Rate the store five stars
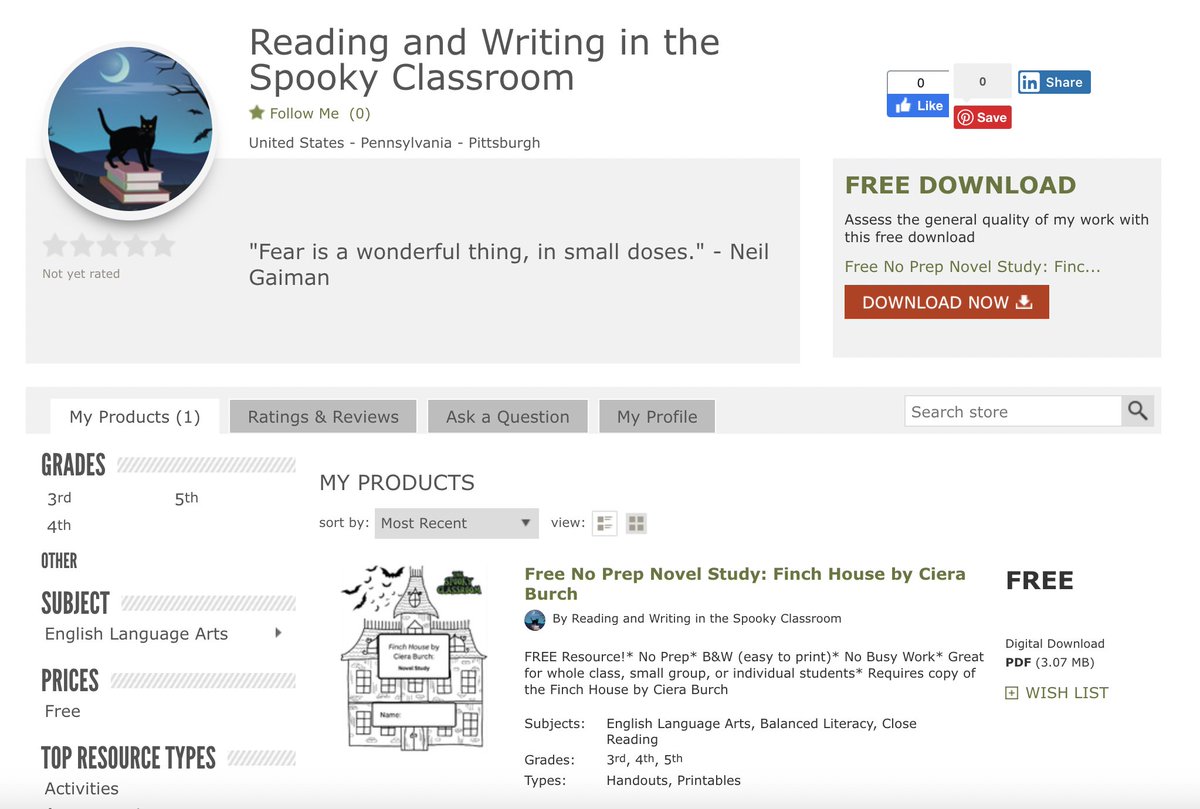The height and width of the screenshot is (809, 1200). [x=160, y=244]
